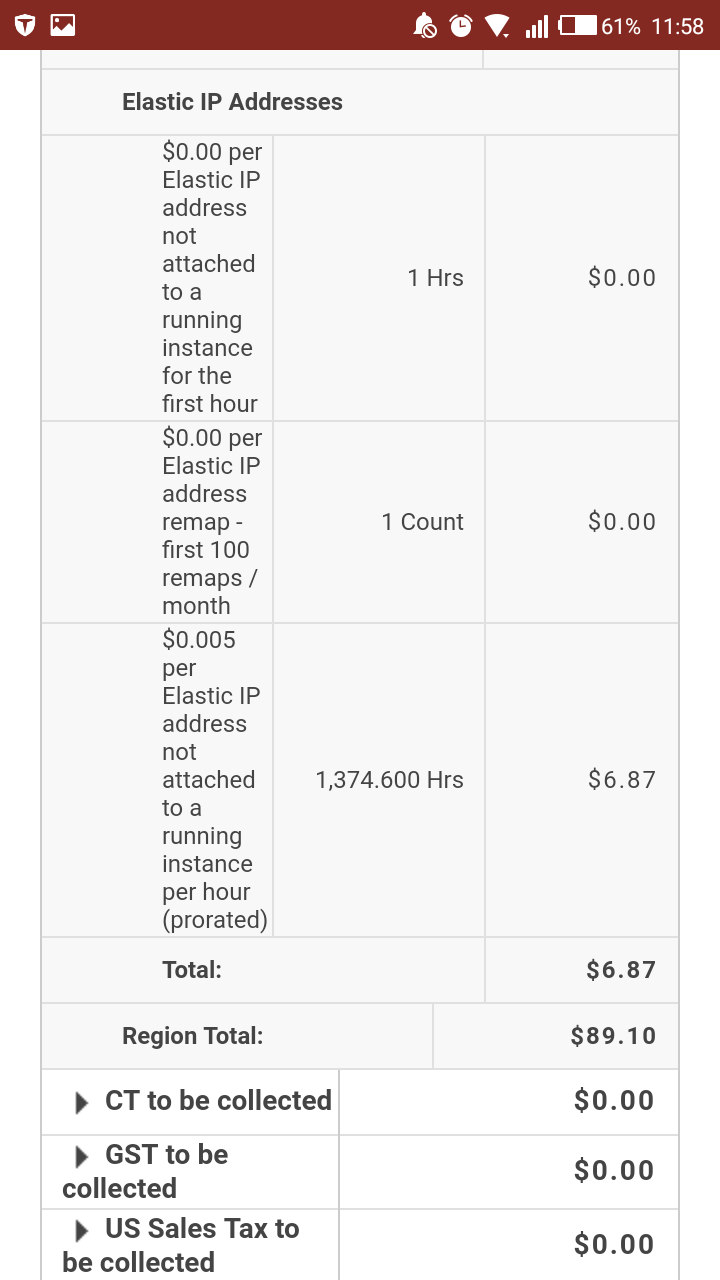Expand US Sales Tax to be collected
720x1280 pixels.
(82, 1231)
